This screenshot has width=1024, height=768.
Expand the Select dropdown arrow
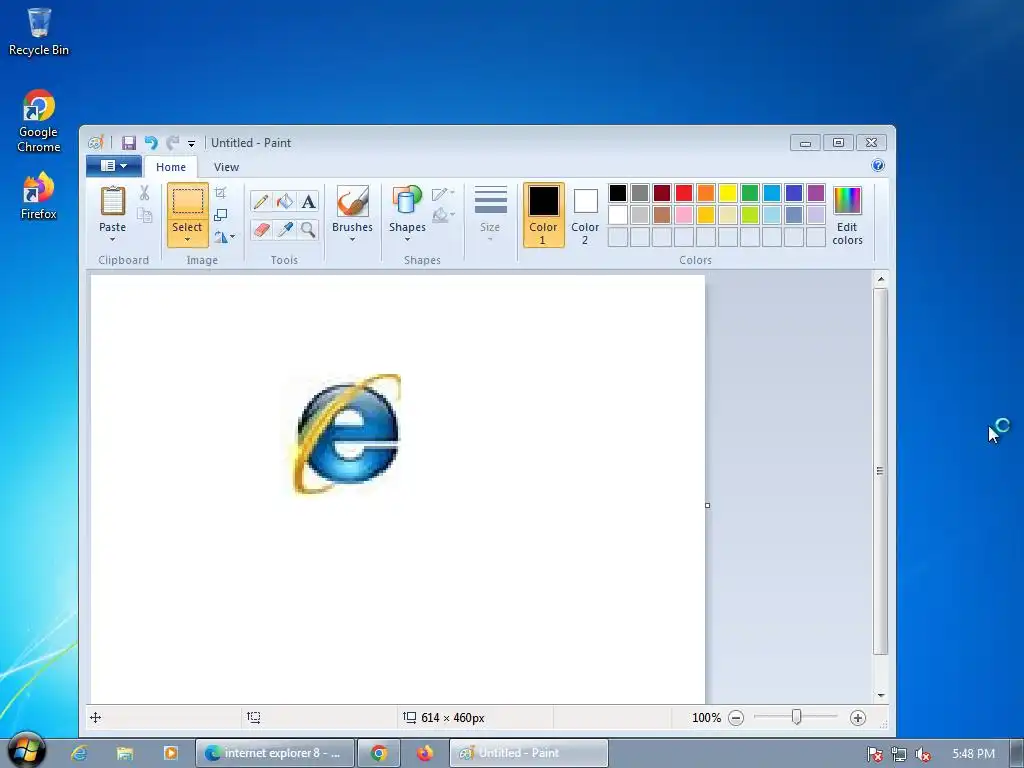187,239
